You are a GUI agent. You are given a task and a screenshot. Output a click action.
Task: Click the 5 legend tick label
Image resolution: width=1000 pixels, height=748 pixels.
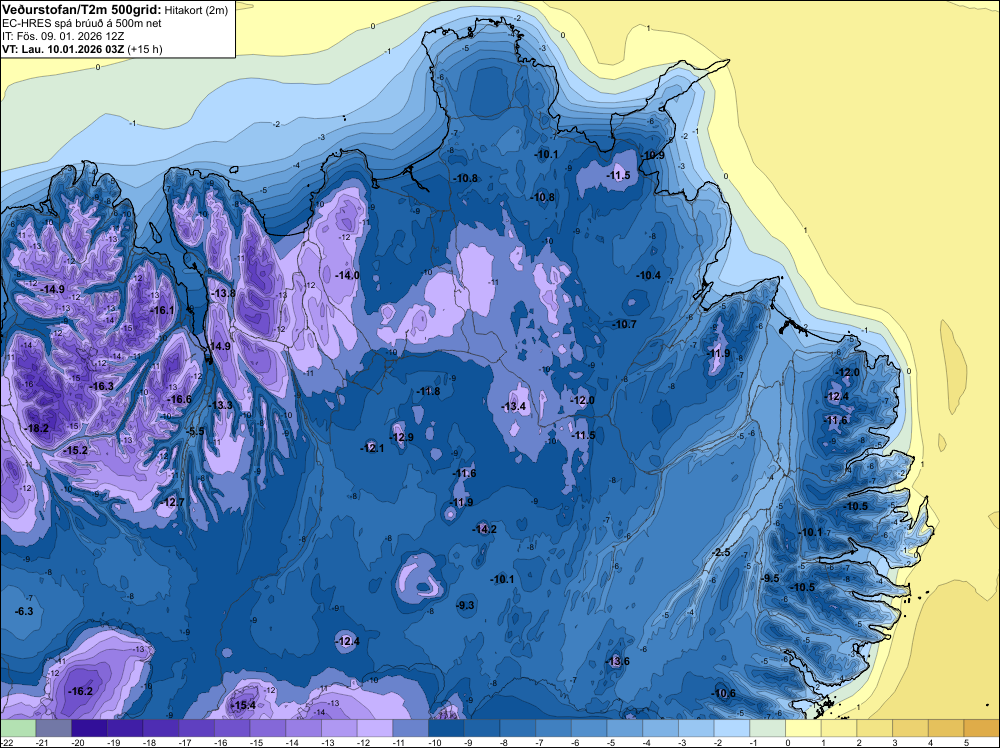pos(964,743)
